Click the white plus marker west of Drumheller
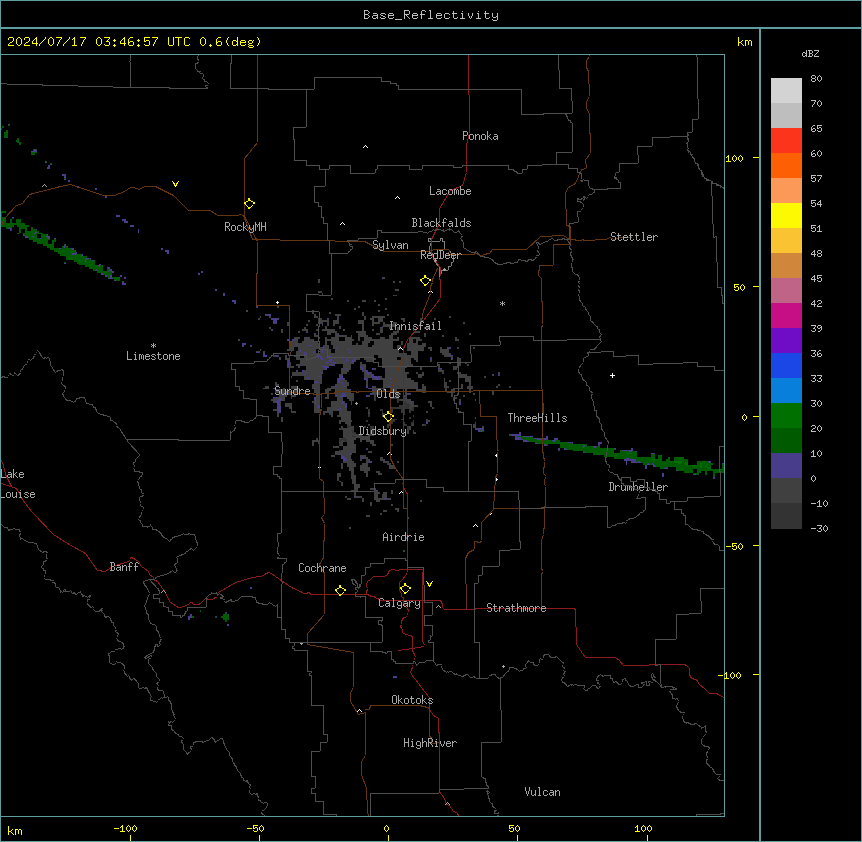862x842 pixels. (x=612, y=375)
